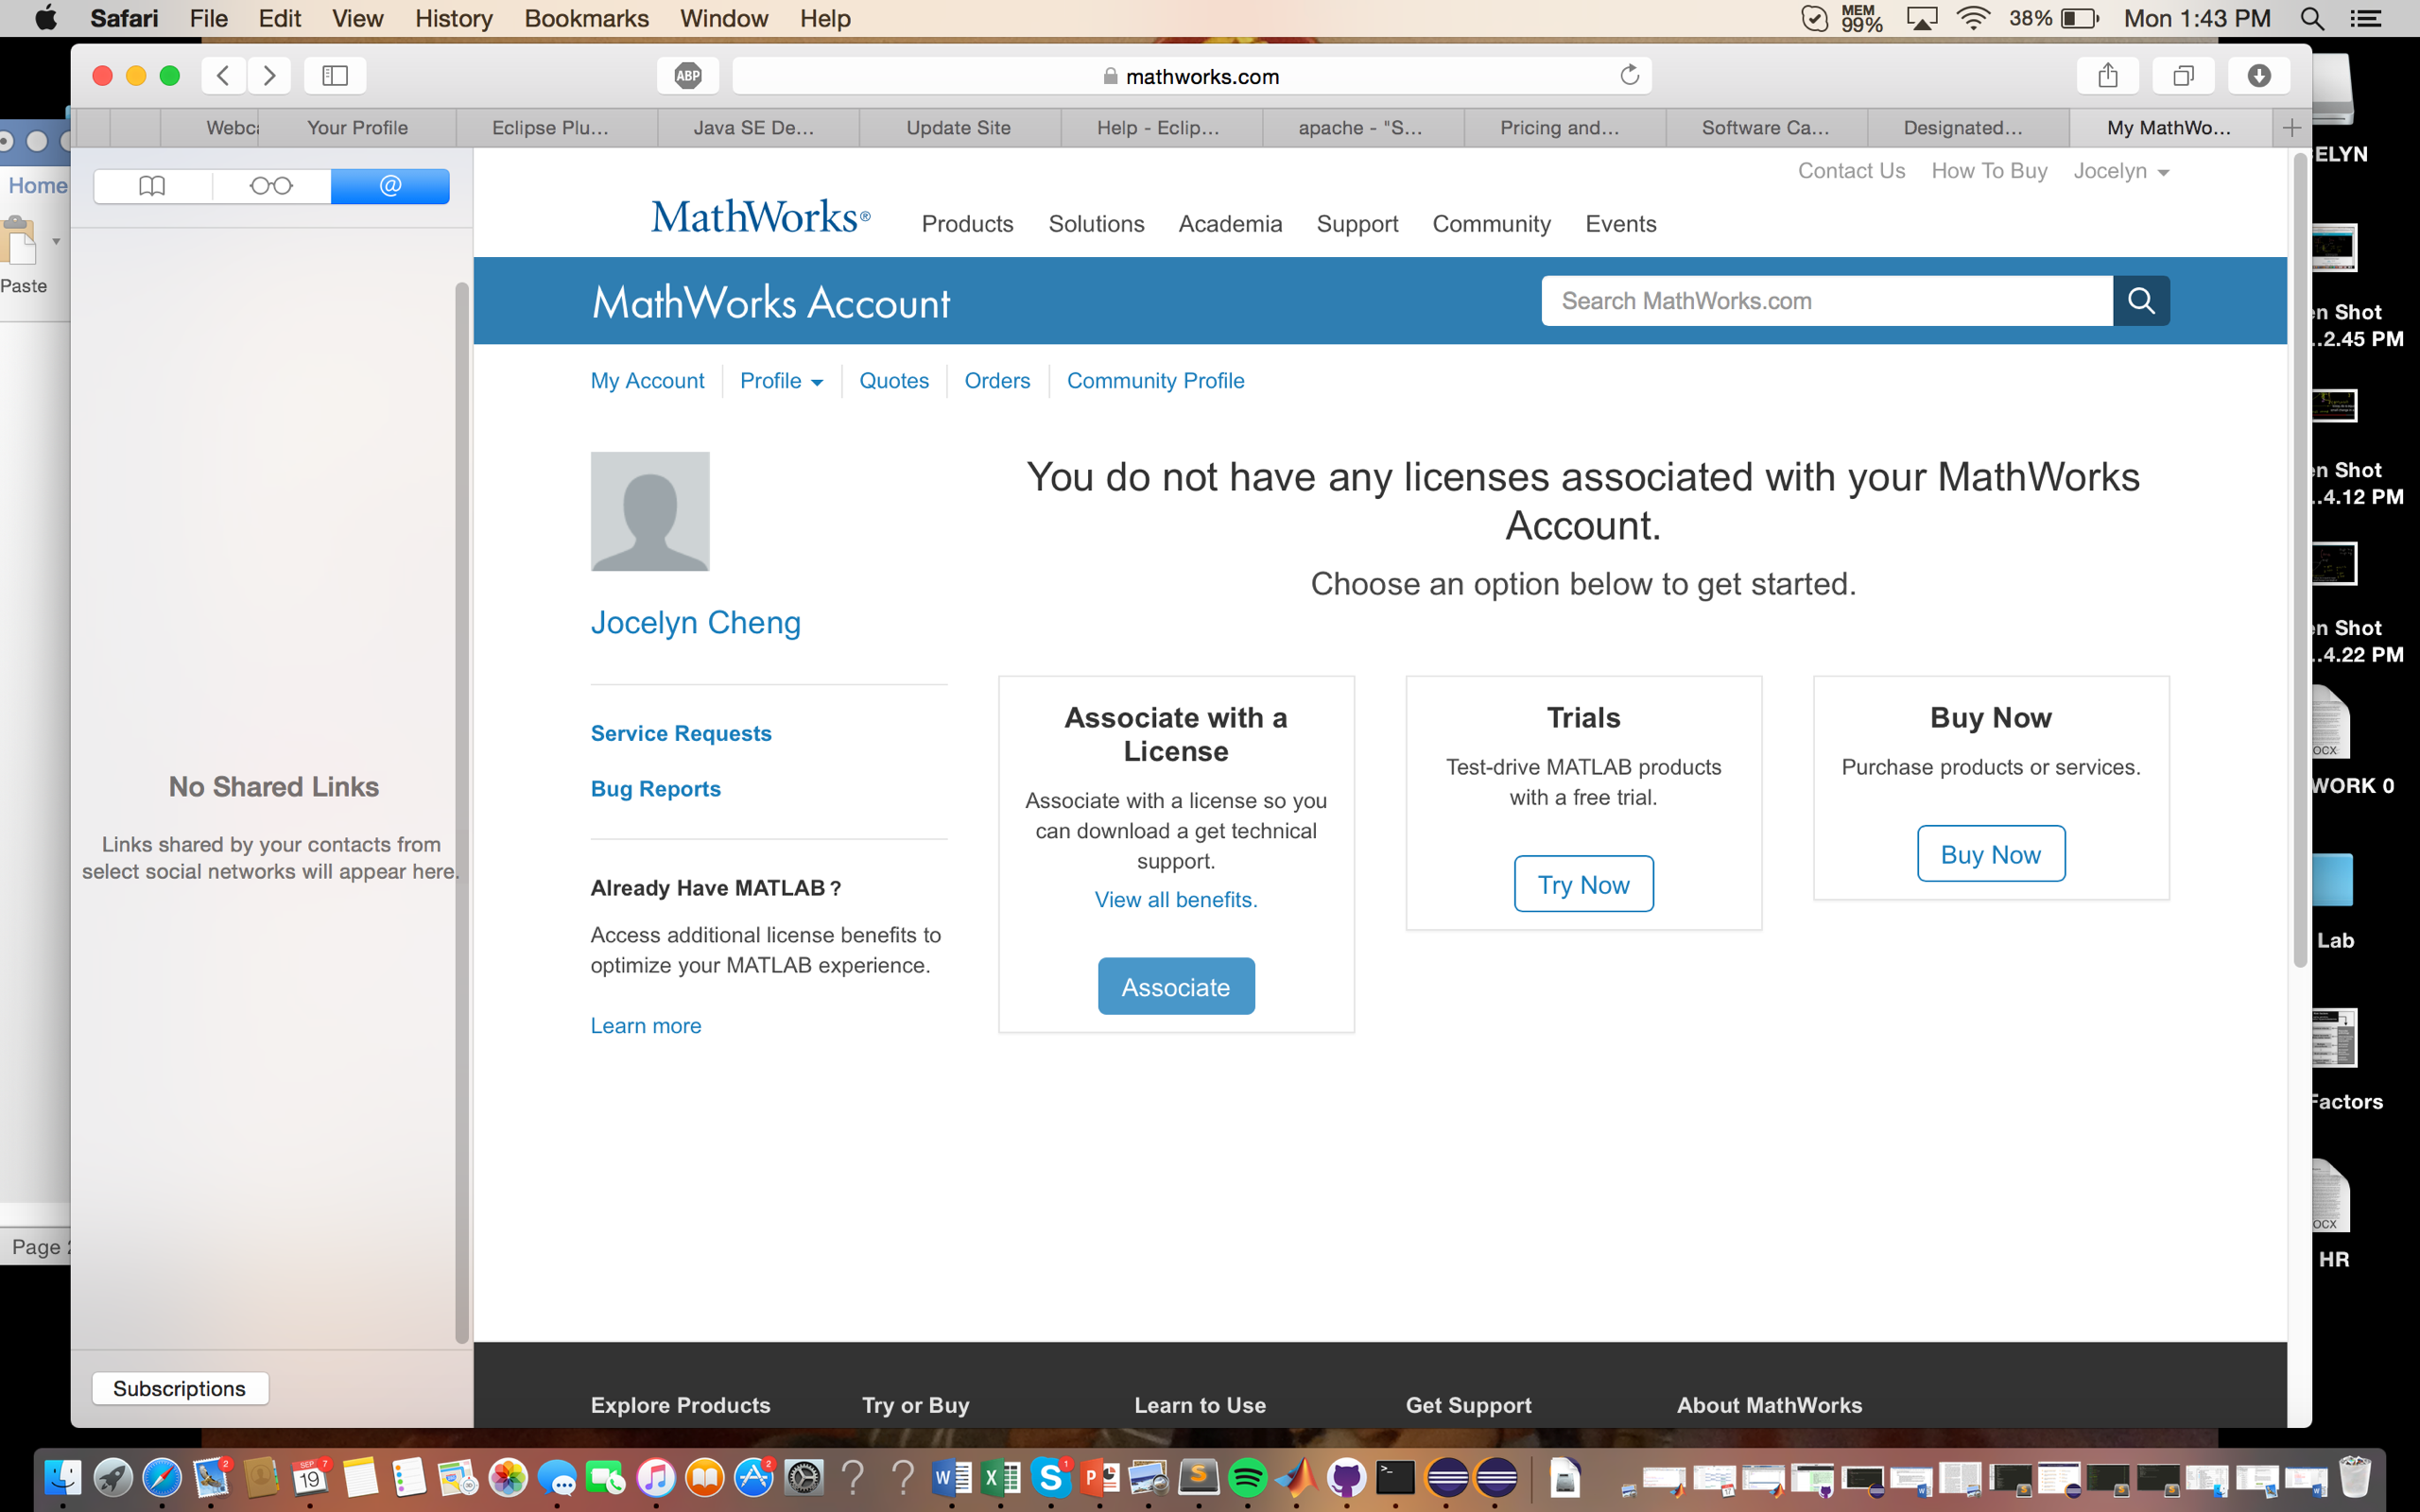Image resolution: width=2420 pixels, height=1512 pixels.
Task: Show all tabs overview button
Action: (x=2183, y=75)
